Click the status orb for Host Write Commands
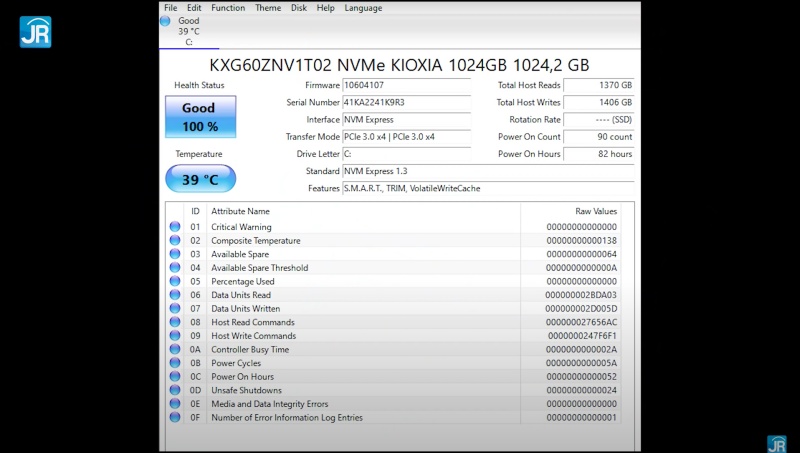This screenshot has width=800, height=453. 175,335
